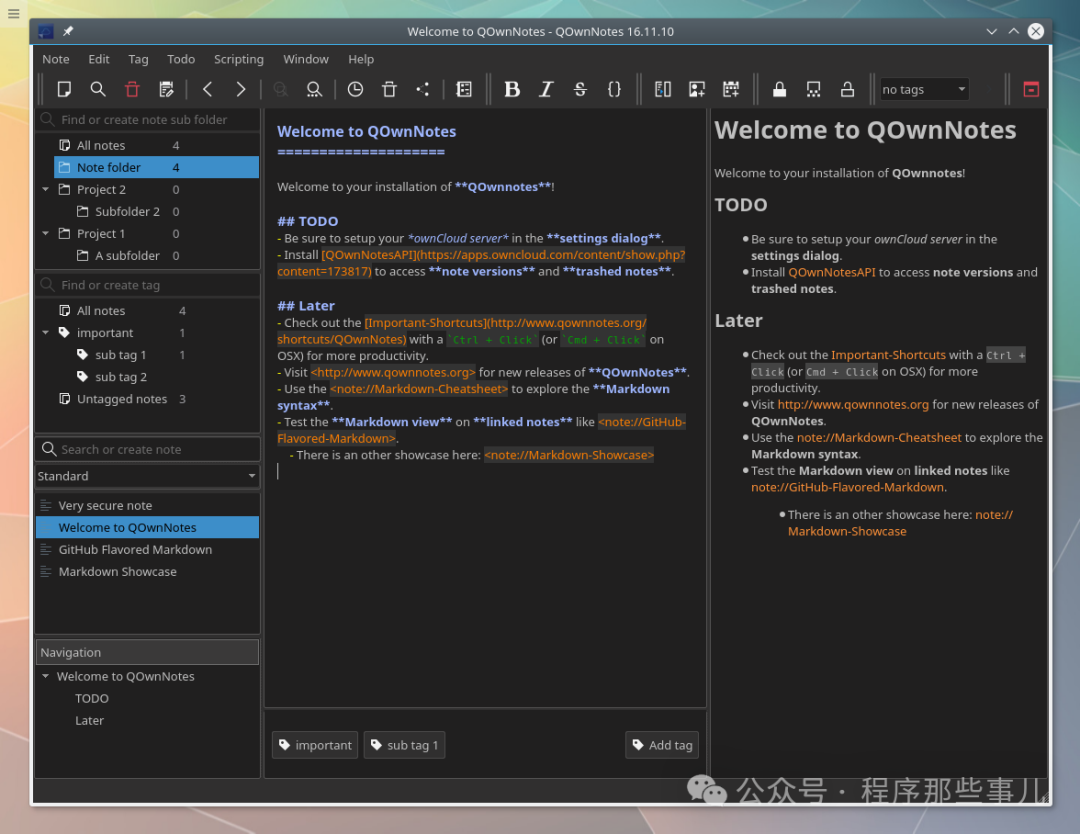Screen dimensions: 1080x834
Task: Go back in note history
Action: 207,89
